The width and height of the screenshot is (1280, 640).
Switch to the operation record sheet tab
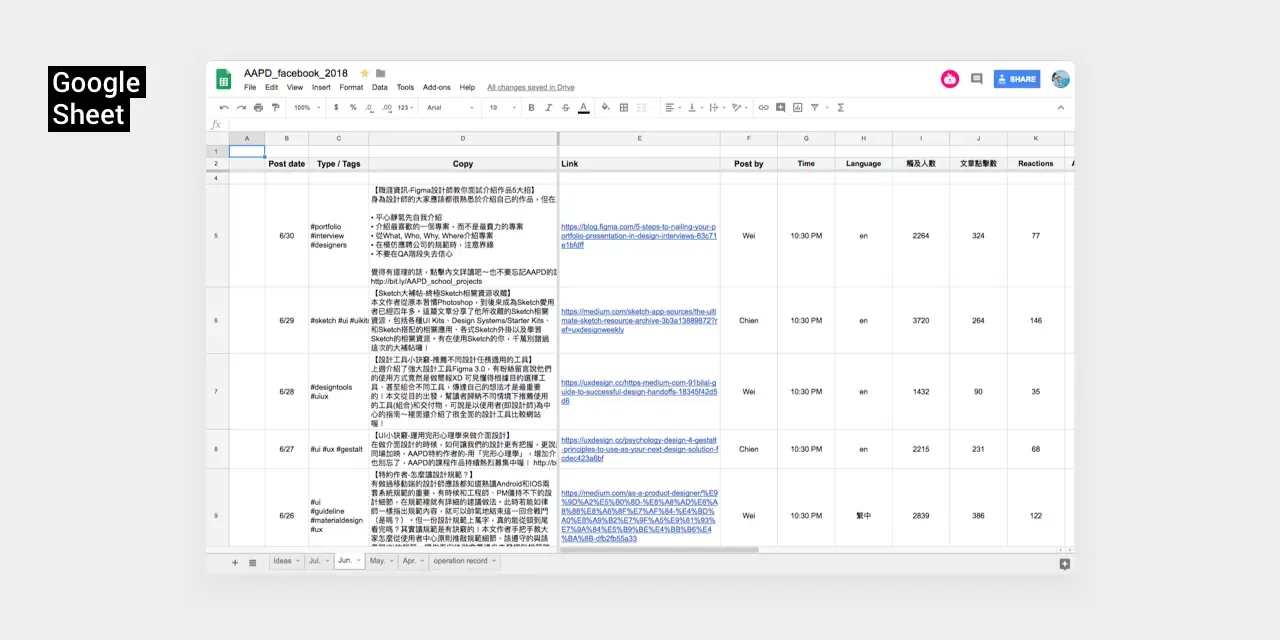click(x=464, y=561)
